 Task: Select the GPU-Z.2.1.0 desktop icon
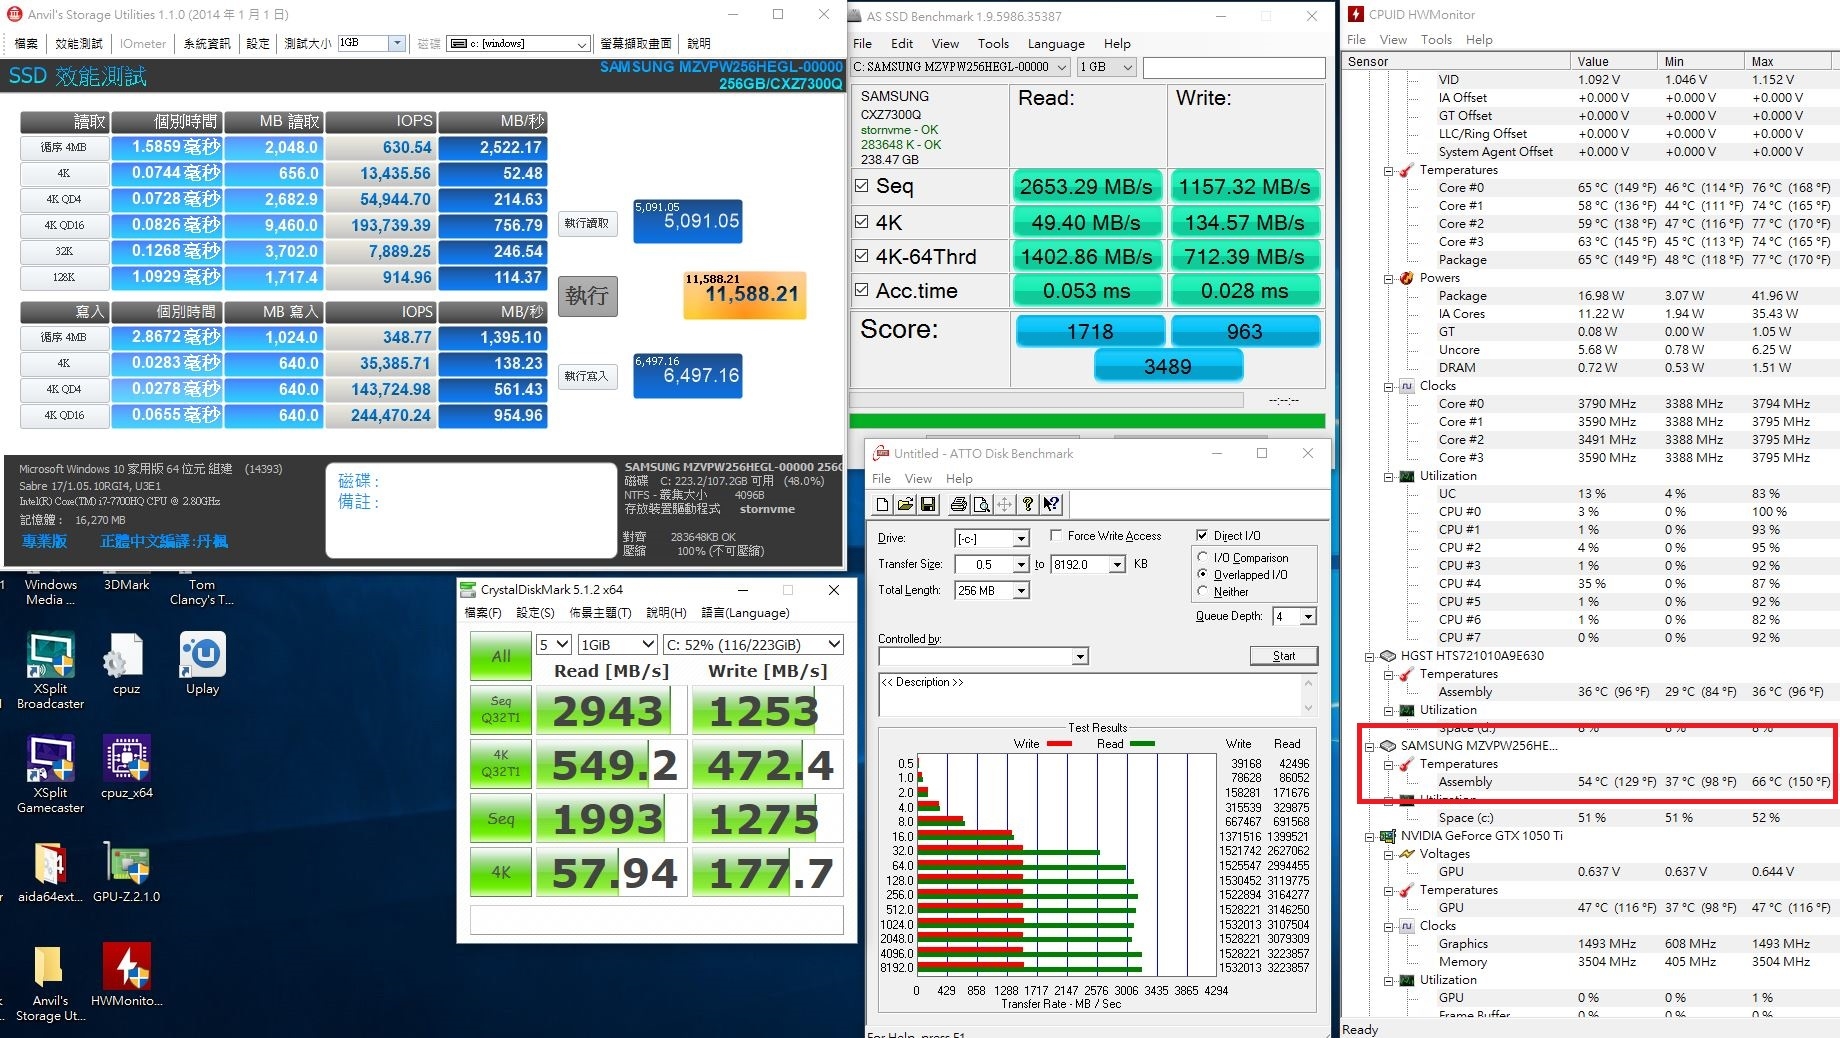point(126,873)
